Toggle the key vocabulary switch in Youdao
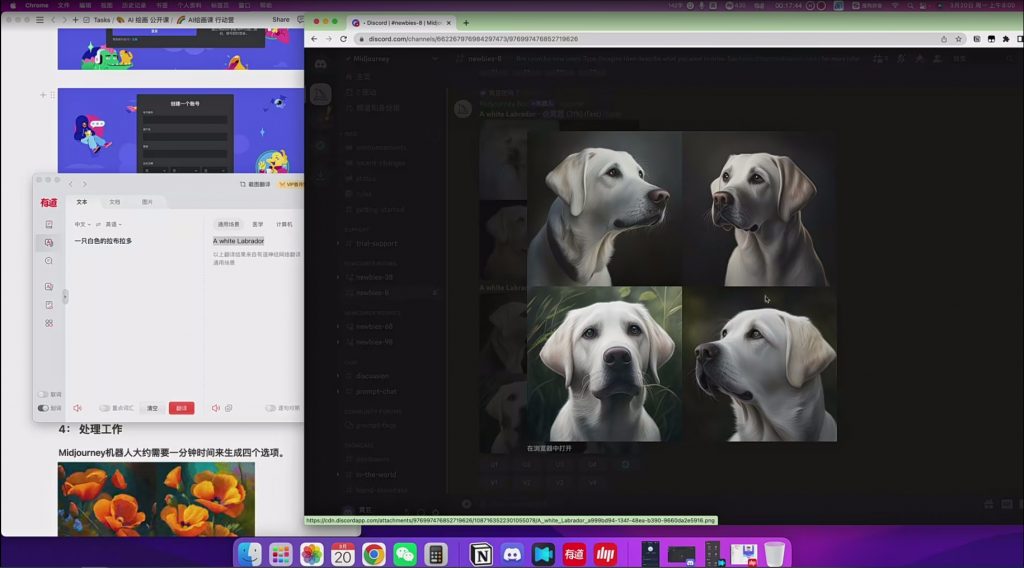Viewport: 1024px width, 568px height. pyautogui.click(x=104, y=408)
